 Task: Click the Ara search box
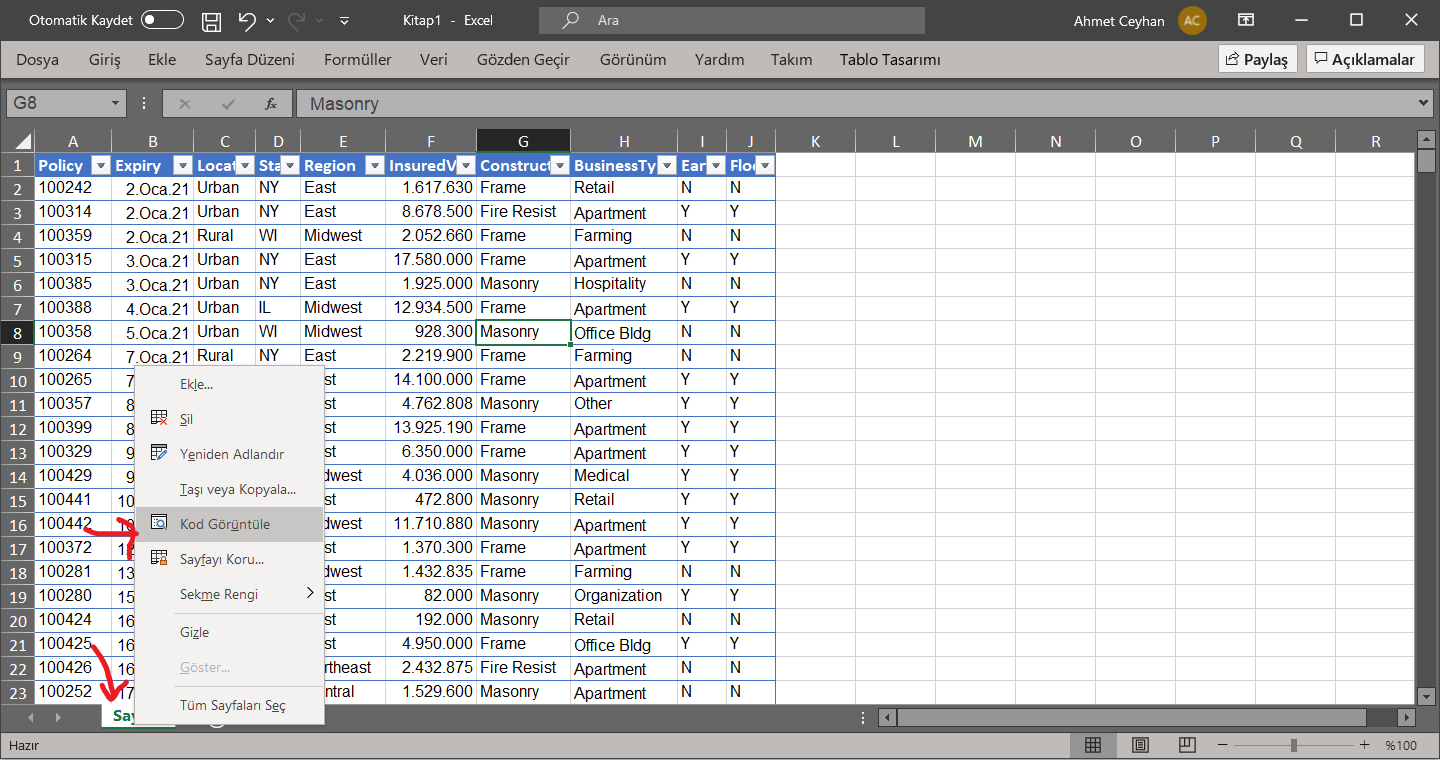pyautogui.click(x=731, y=20)
